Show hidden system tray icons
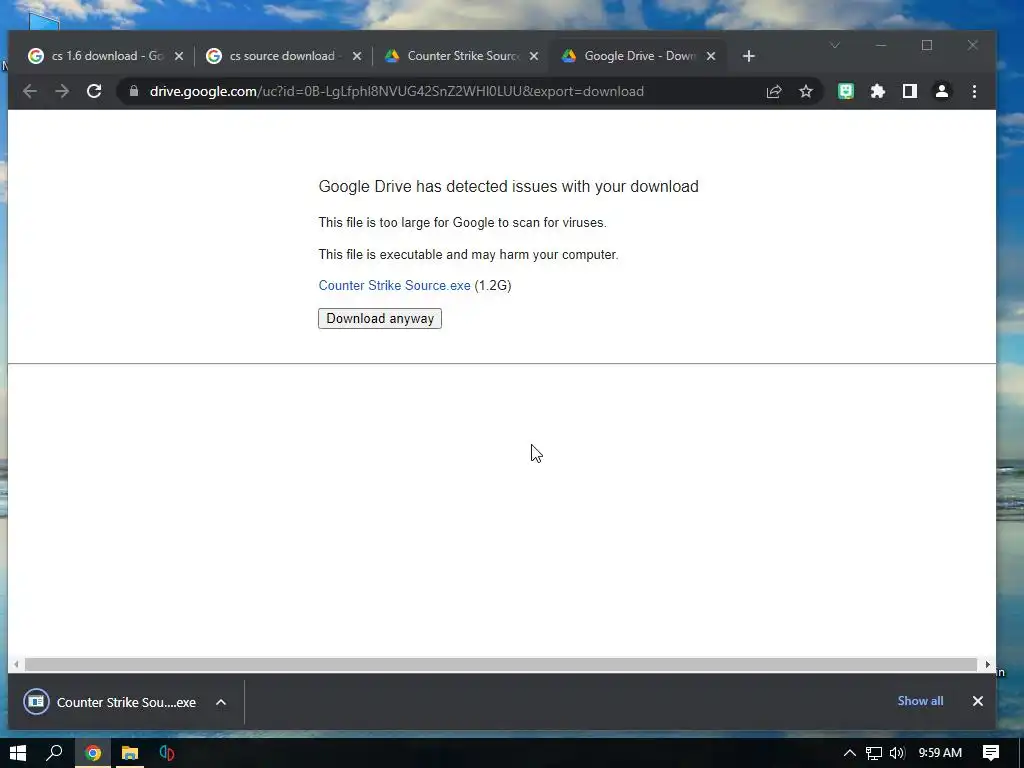Image resolution: width=1024 pixels, height=768 pixels. (x=850, y=753)
